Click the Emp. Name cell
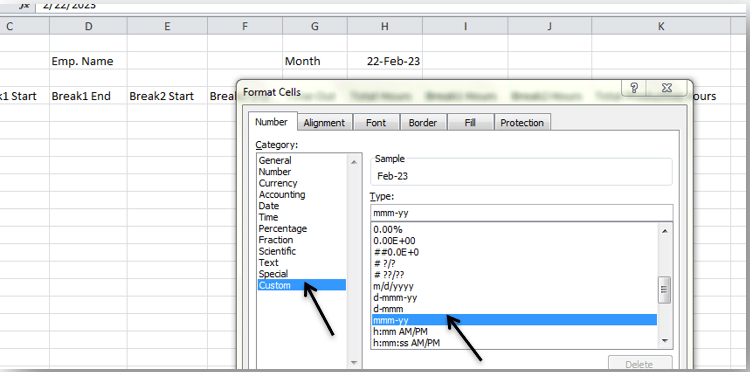The image size is (750, 372). pyautogui.click(x=88, y=61)
